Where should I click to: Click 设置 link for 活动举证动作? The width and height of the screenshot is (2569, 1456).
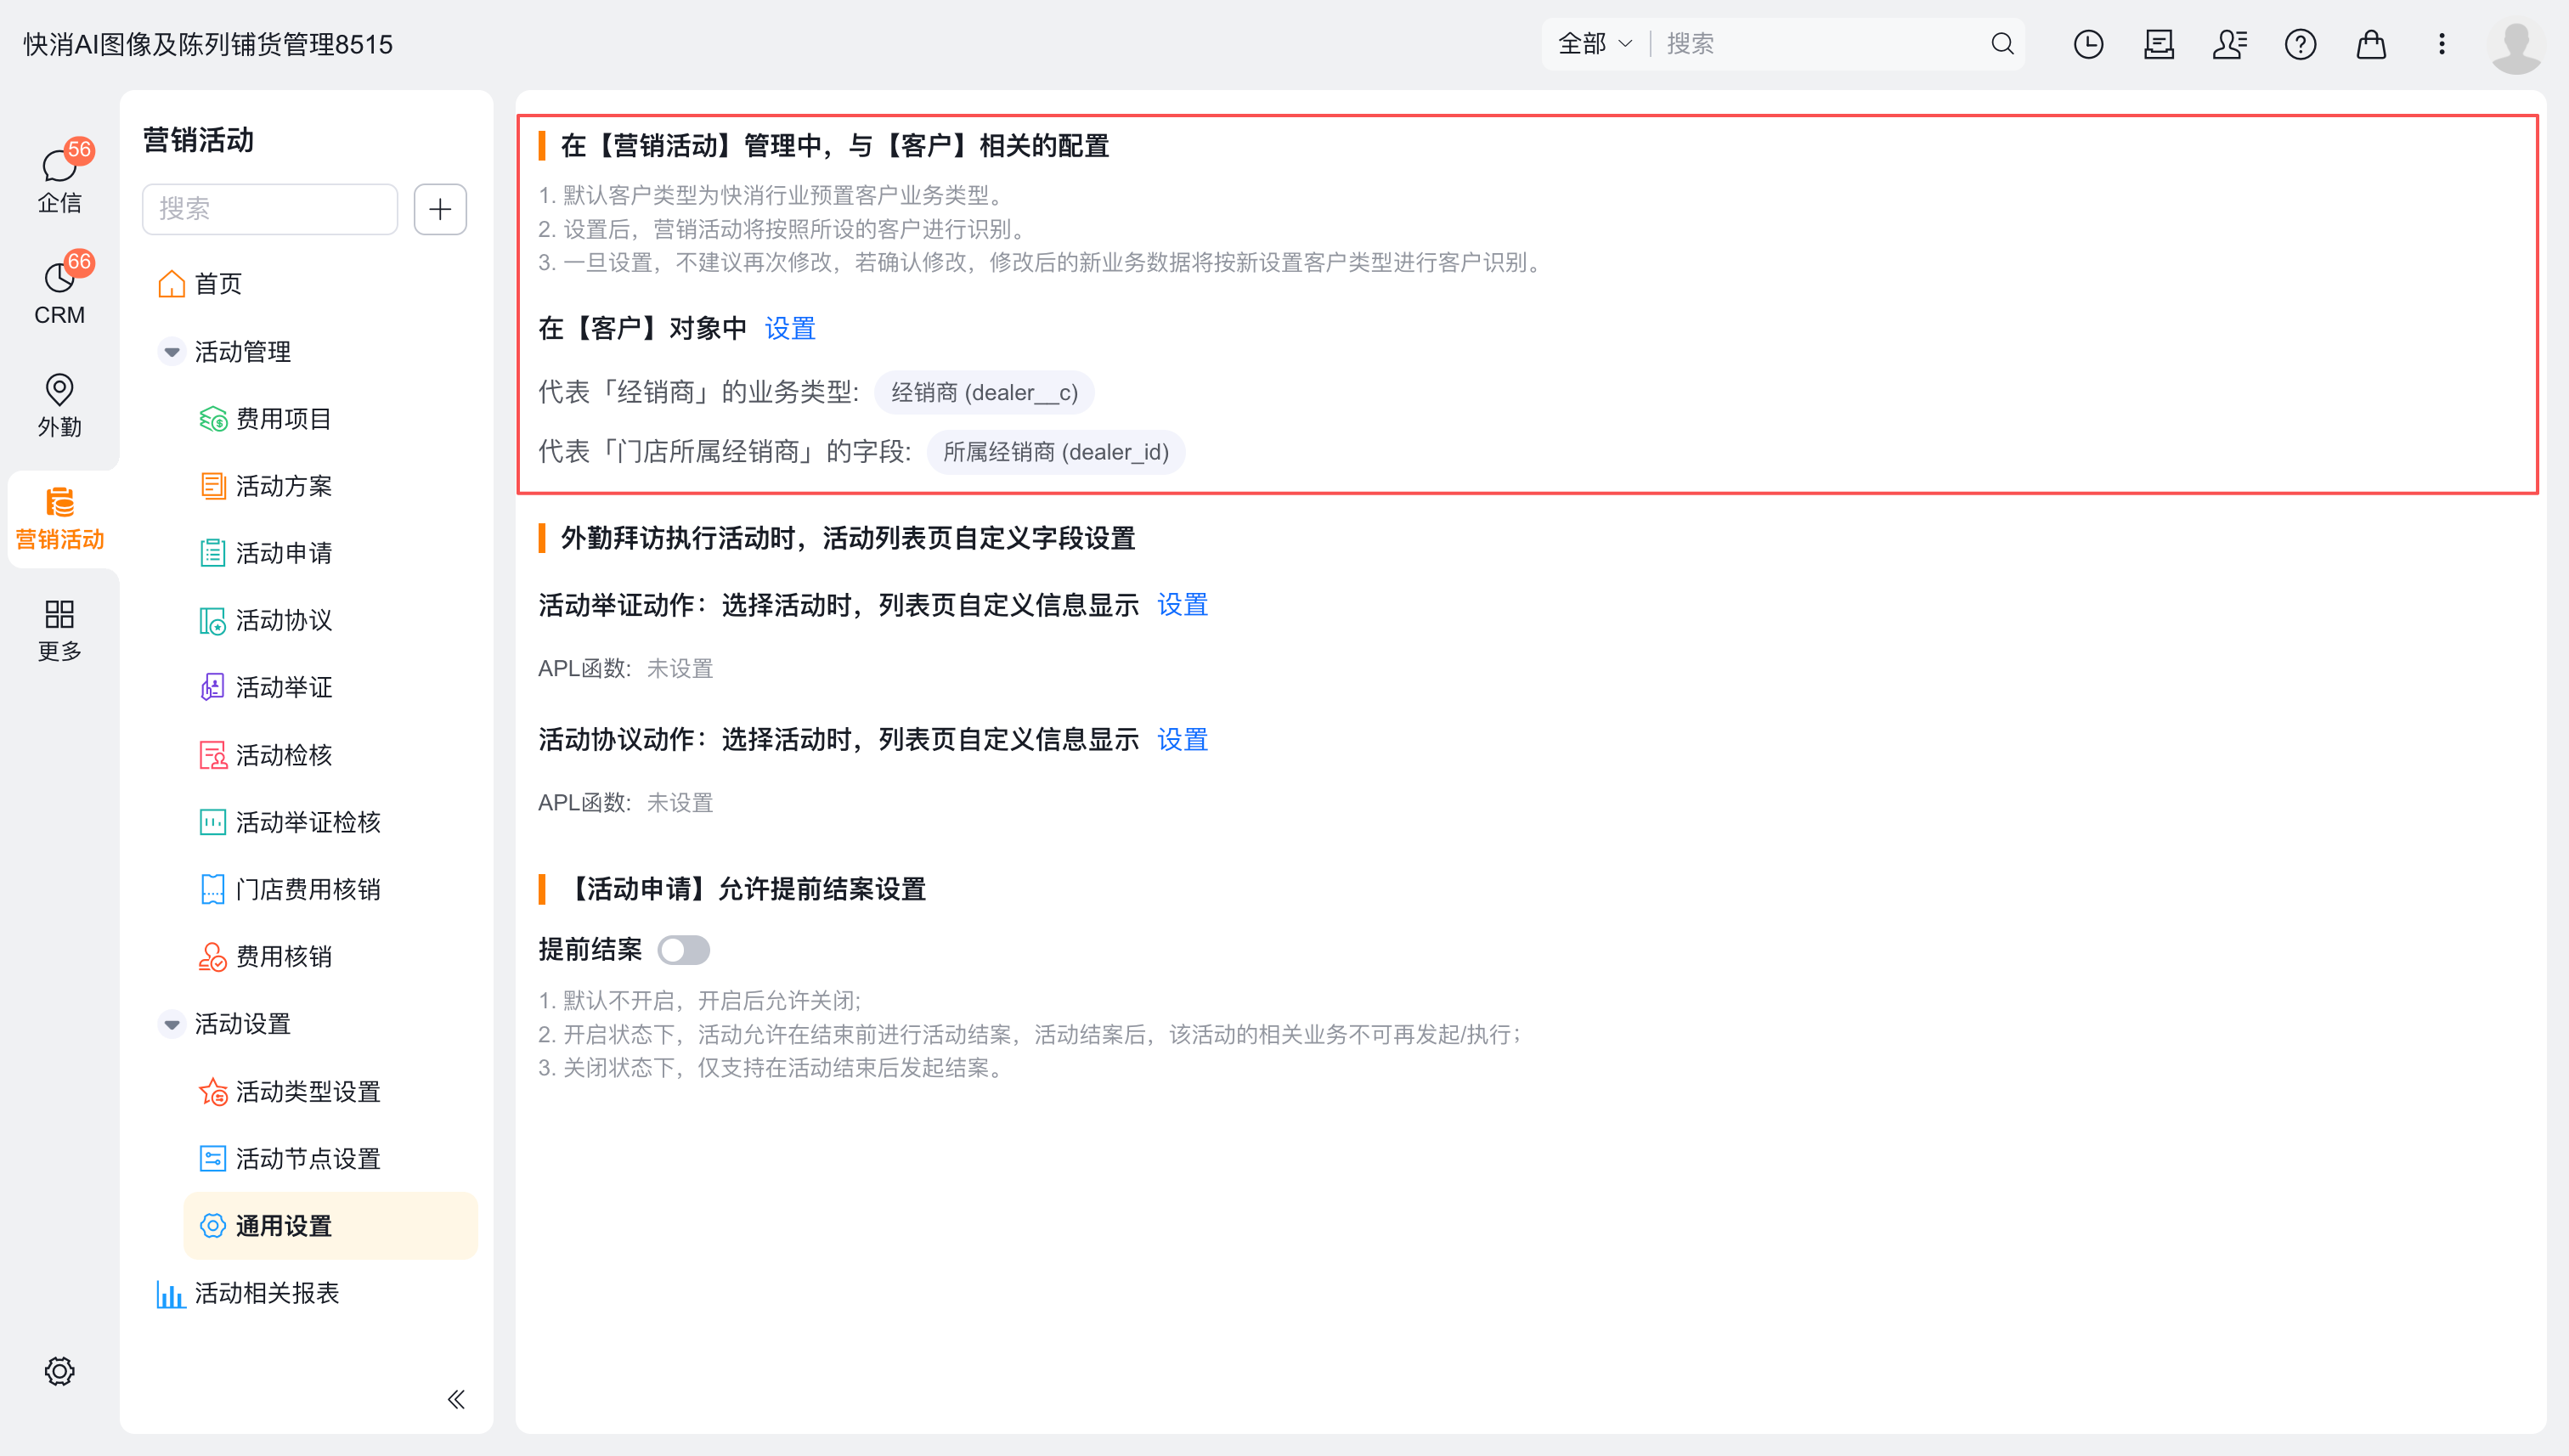click(1182, 605)
